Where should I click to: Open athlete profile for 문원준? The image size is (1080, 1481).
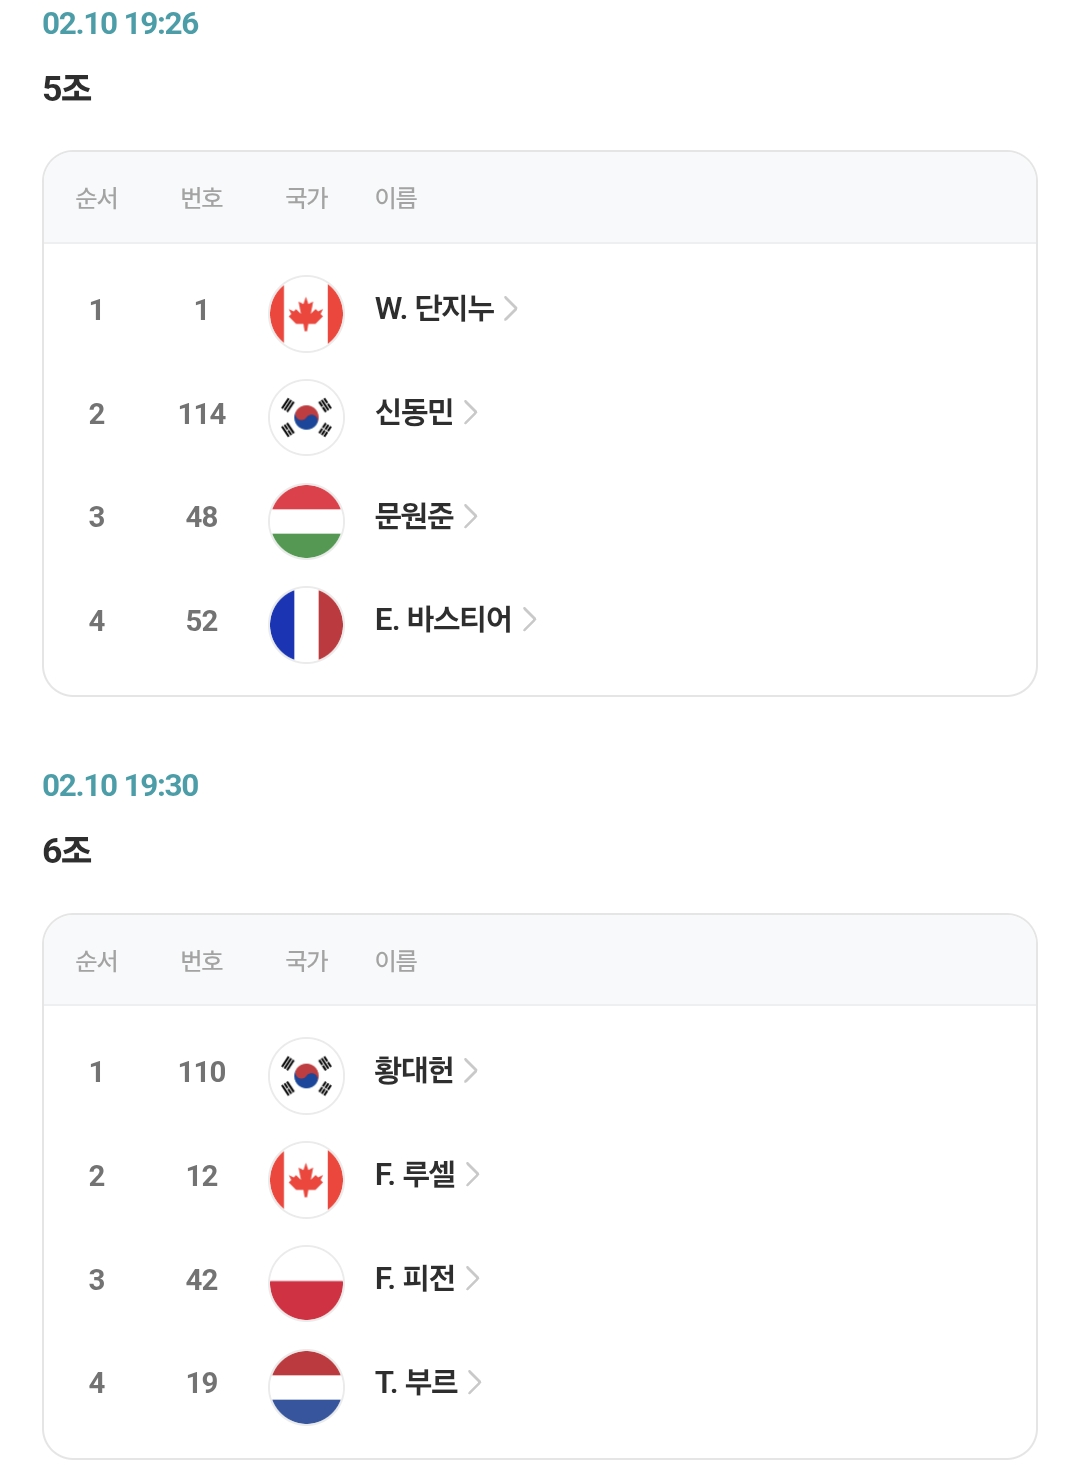pos(414,516)
